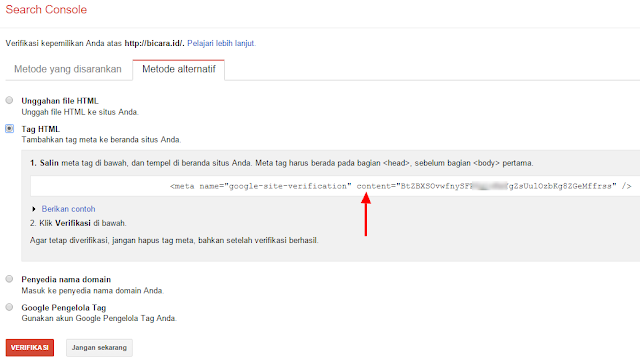This screenshot has height=364, width=640.
Task: Open the Metode alternatif tab
Action: 179,69
